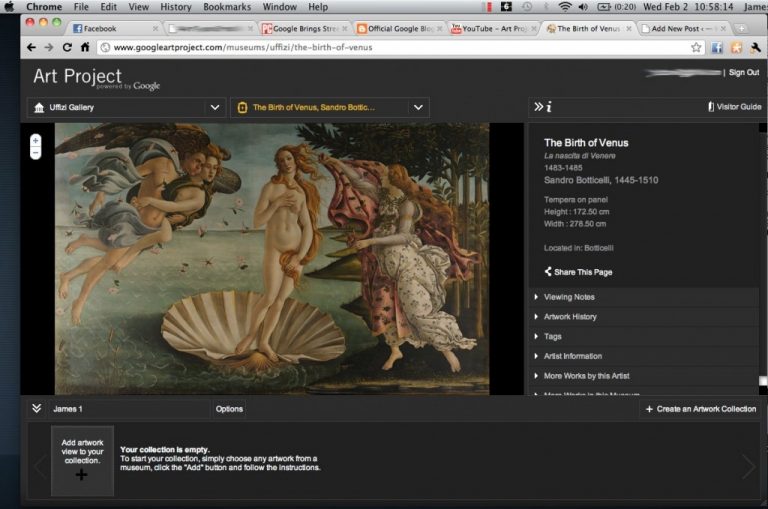Open the Visitor Guide
This screenshot has width=768, height=509.
[735, 107]
